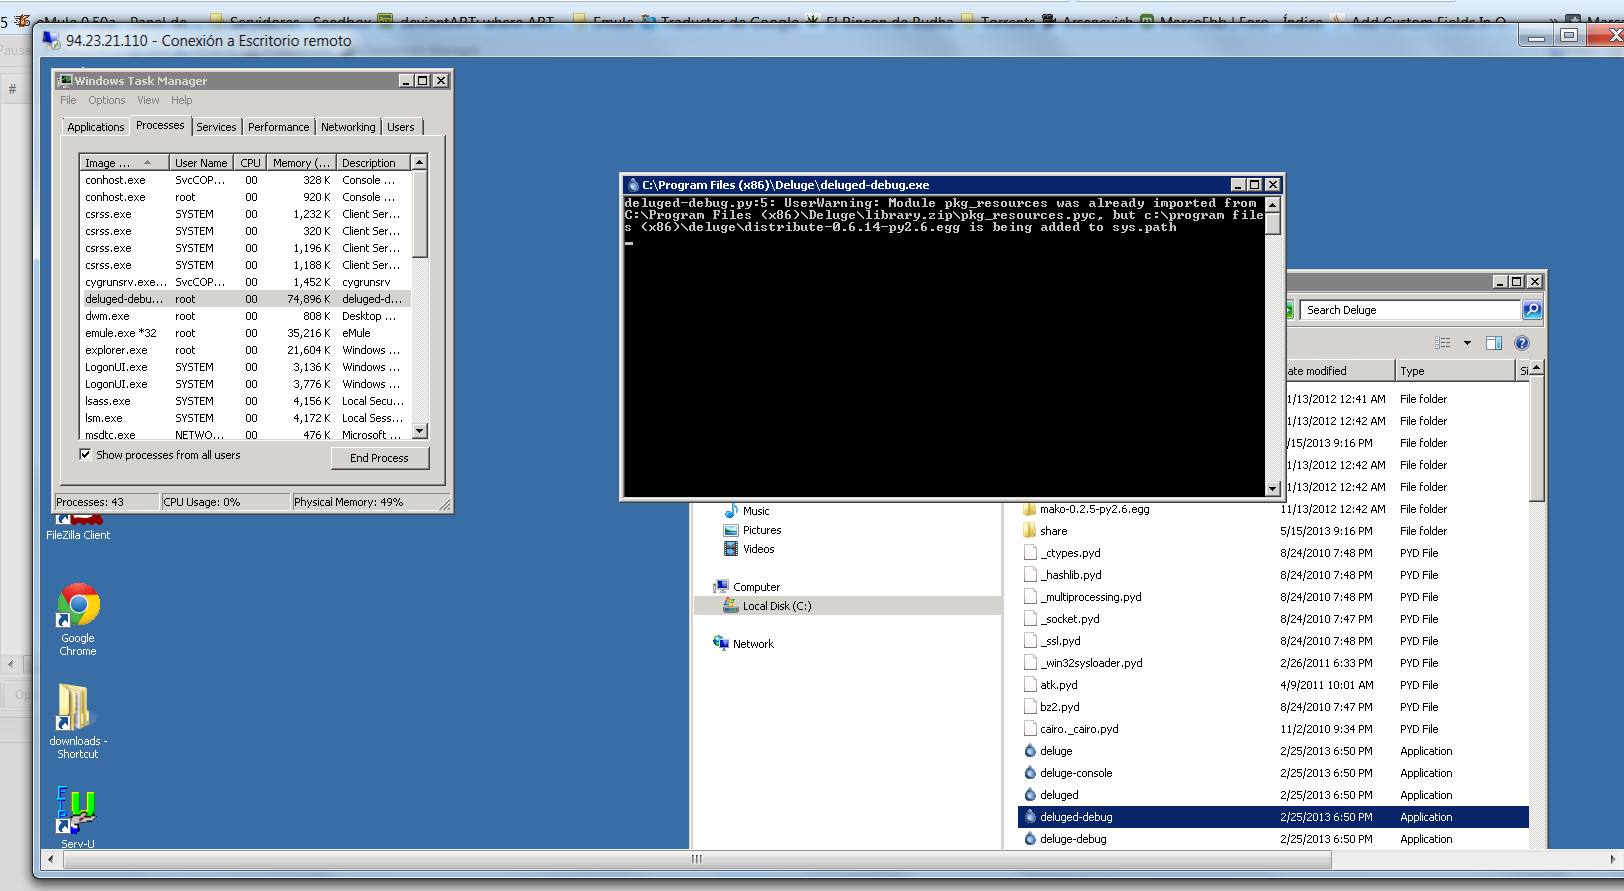The height and width of the screenshot is (891, 1624).
Task: Open Help menu in Task Manager
Action: click(x=181, y=100)
